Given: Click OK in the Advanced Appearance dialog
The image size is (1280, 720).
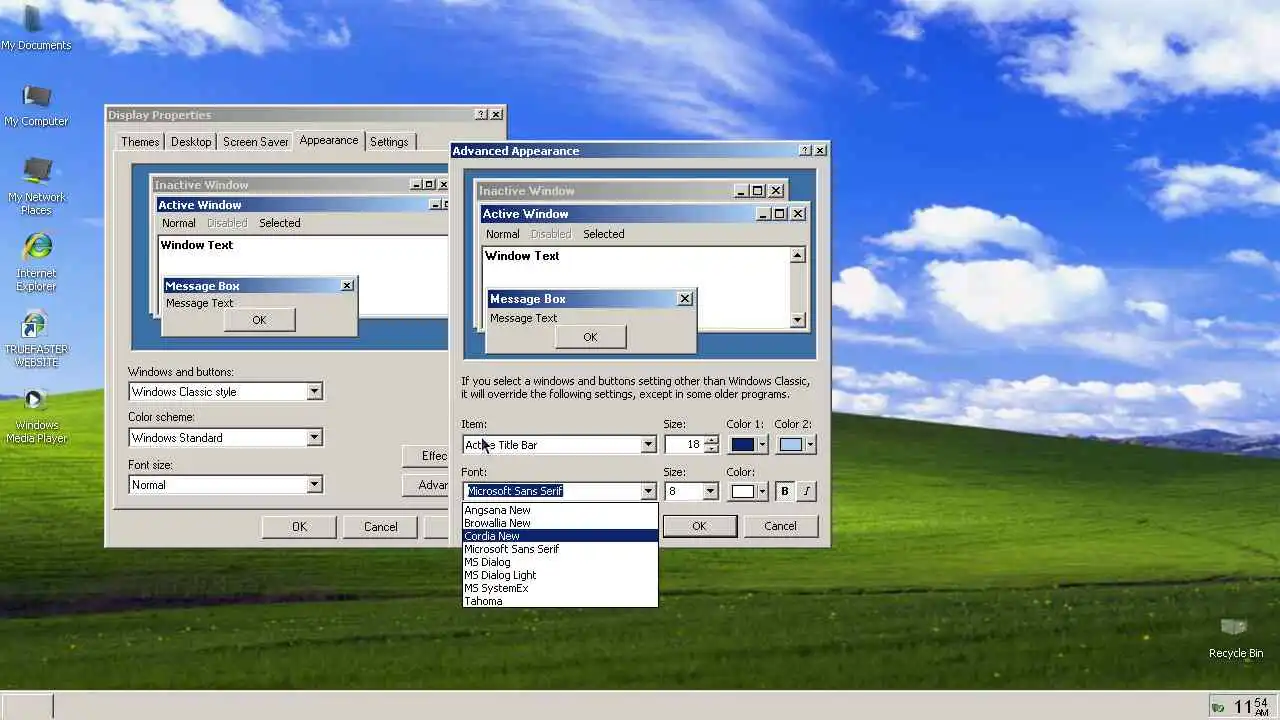Looking at the screenshot, I should (699, 526).
